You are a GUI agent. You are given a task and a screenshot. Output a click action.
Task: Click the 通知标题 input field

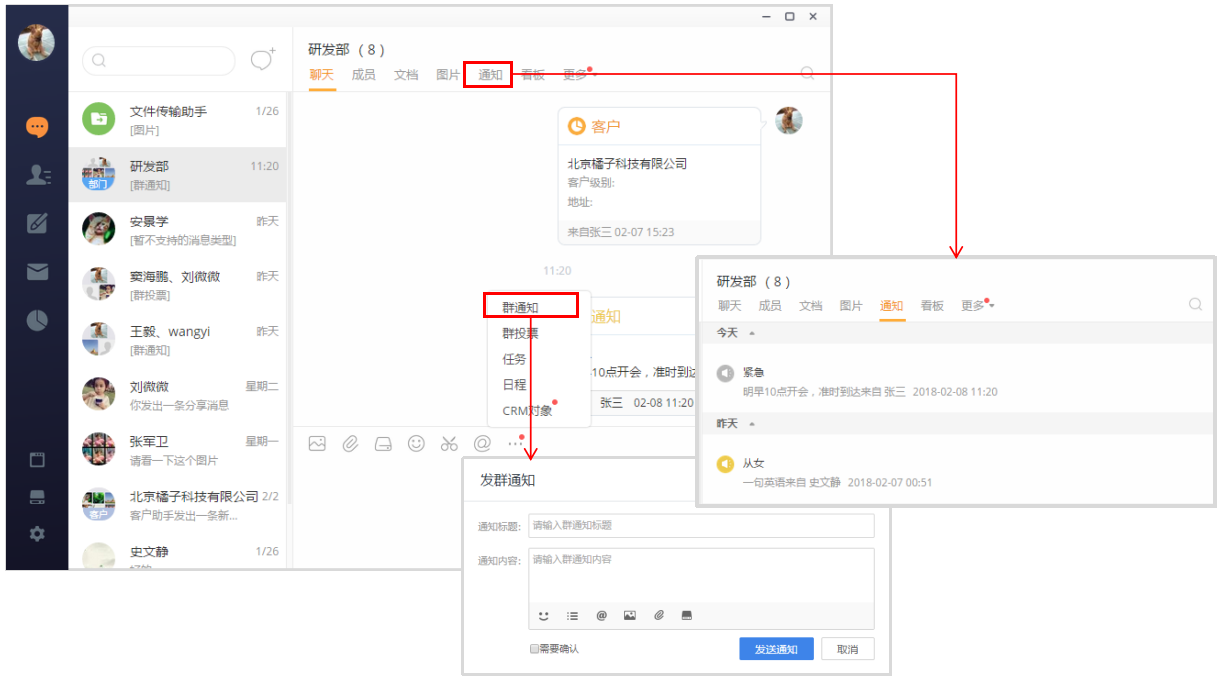tap(701, 525)
